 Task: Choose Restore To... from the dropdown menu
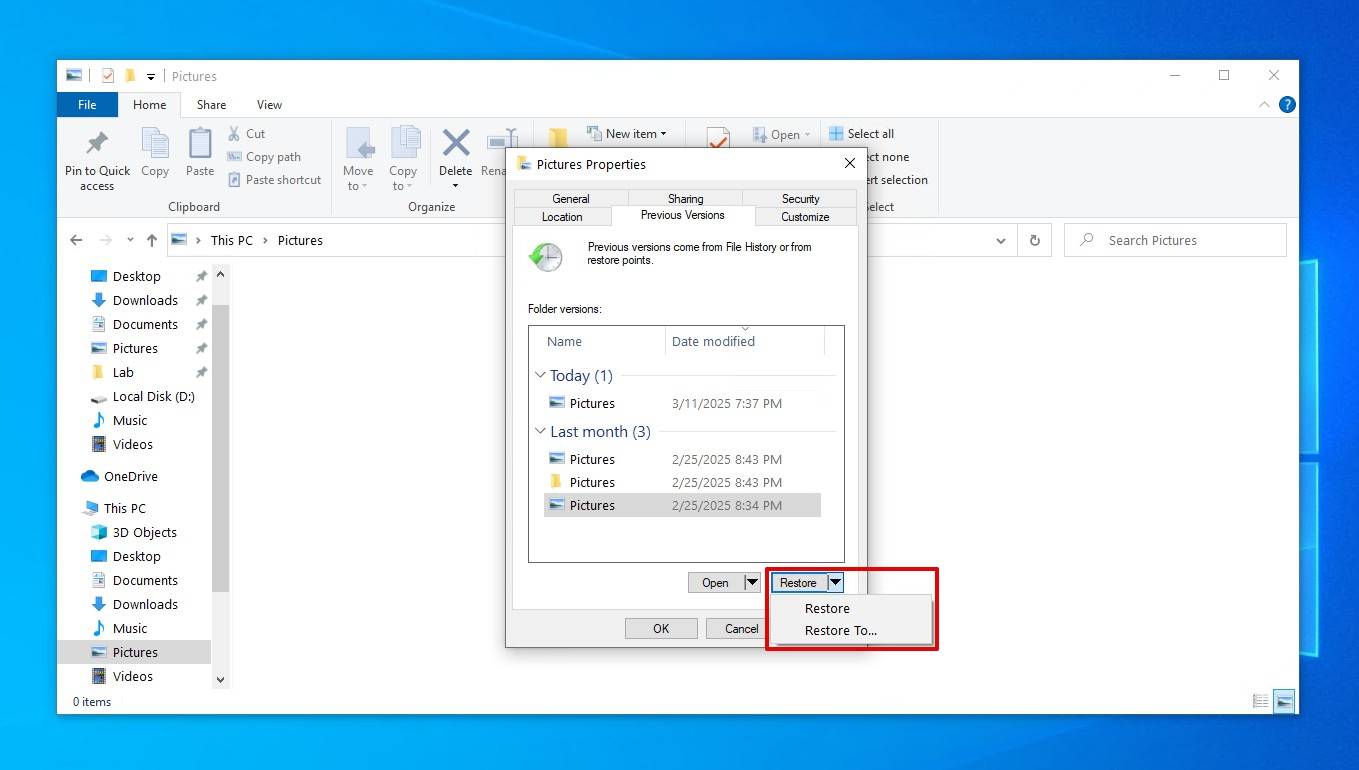840,630
